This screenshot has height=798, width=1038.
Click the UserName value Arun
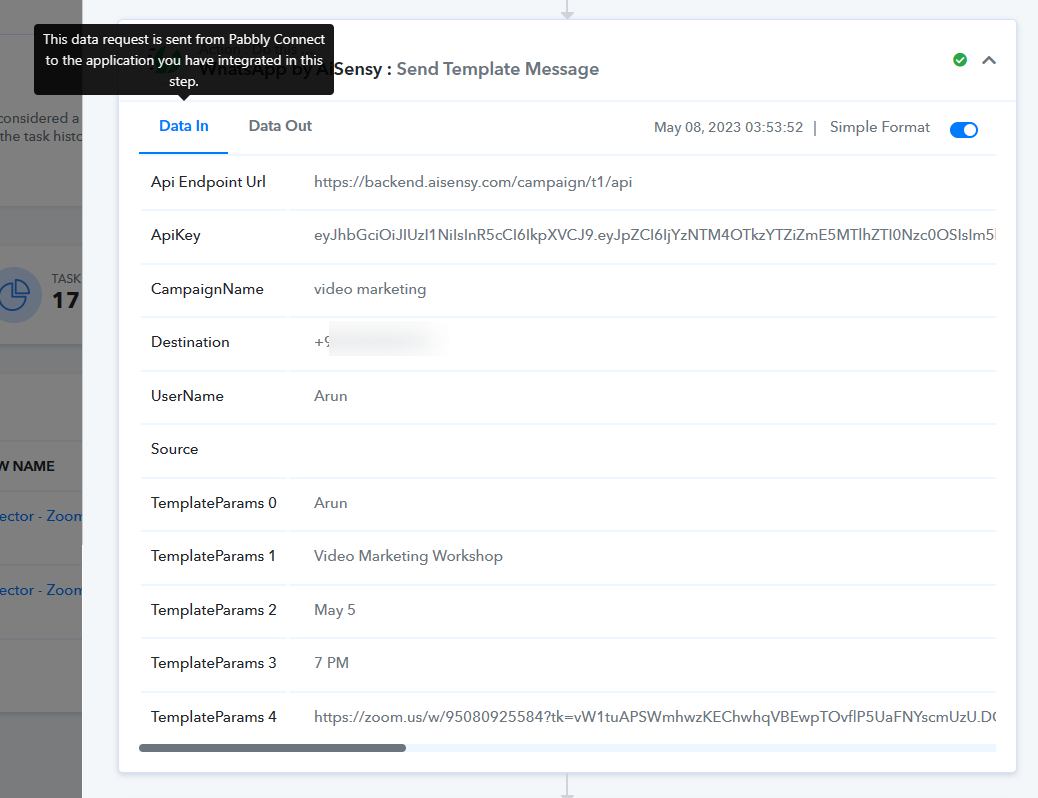coord(330,396)
